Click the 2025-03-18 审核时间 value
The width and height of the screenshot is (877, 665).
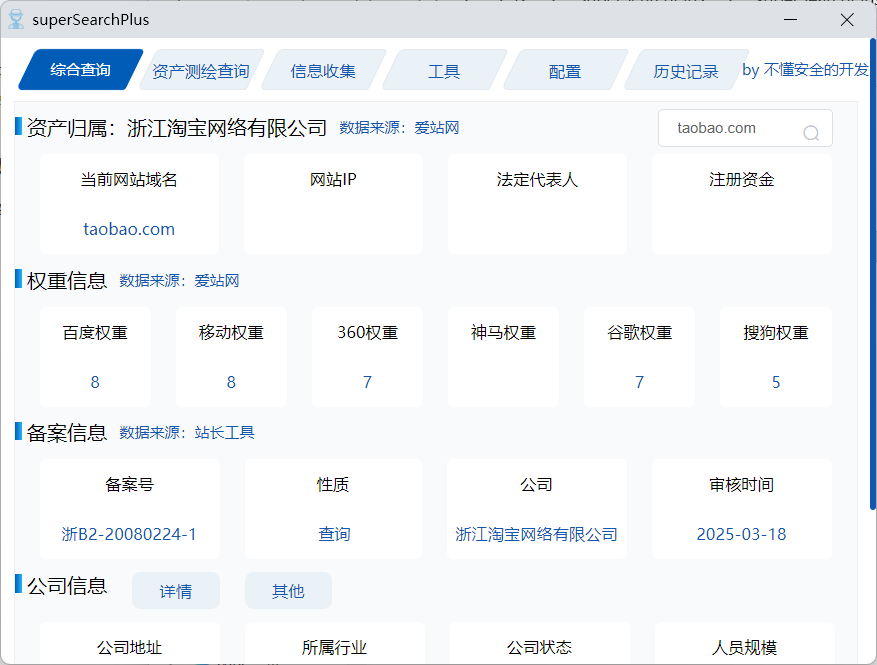pos(741,534)
